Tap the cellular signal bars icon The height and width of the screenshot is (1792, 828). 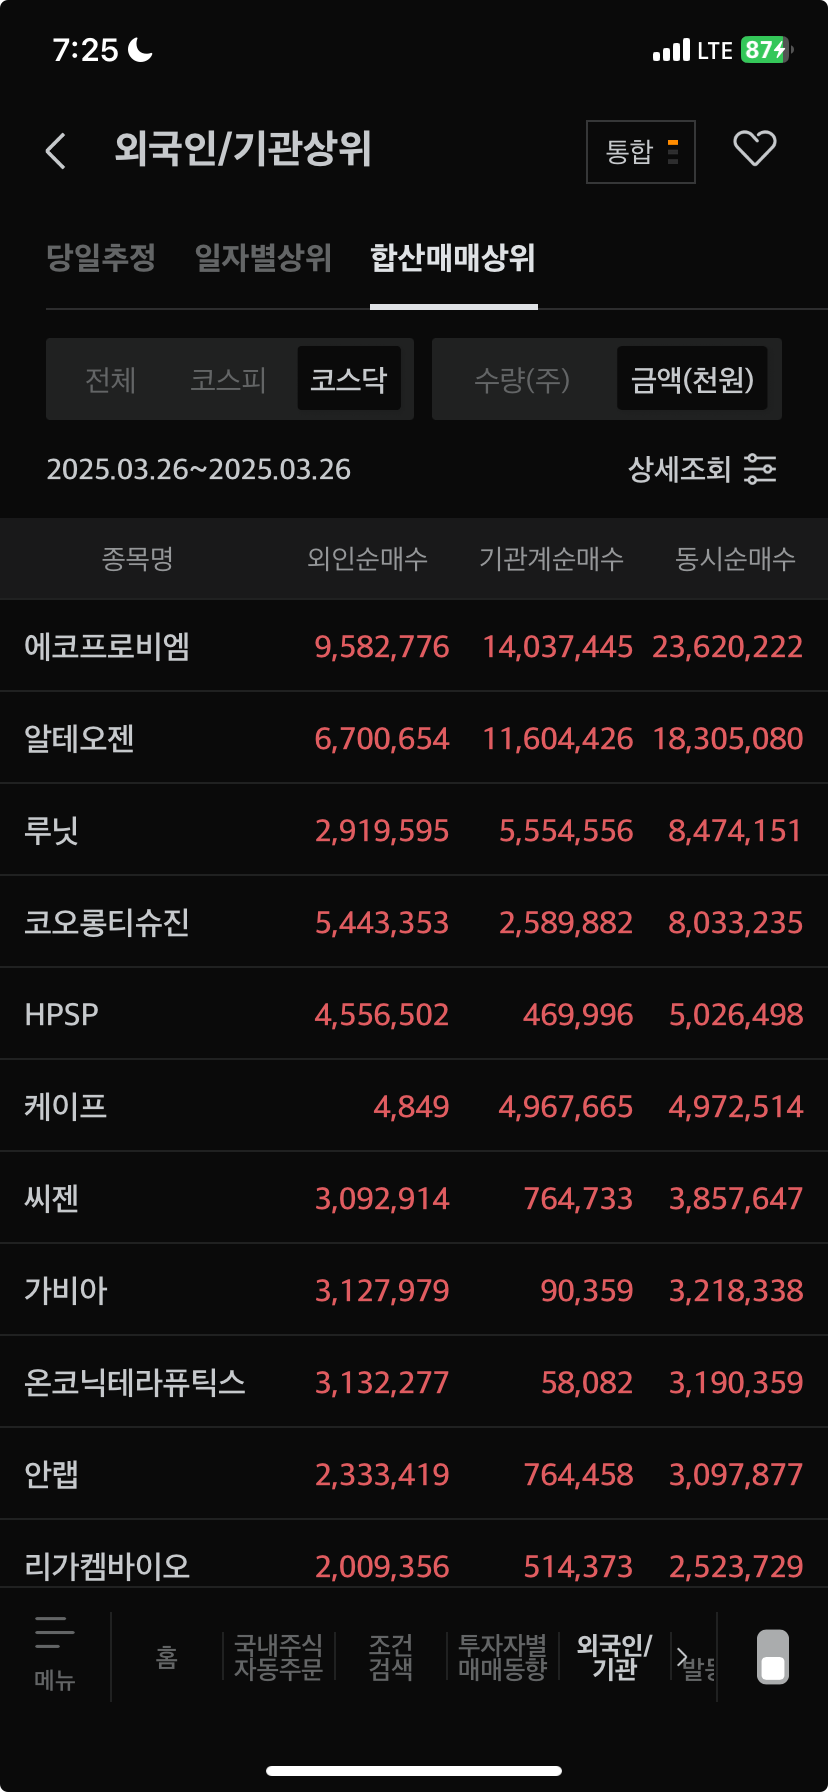point(671,50)
